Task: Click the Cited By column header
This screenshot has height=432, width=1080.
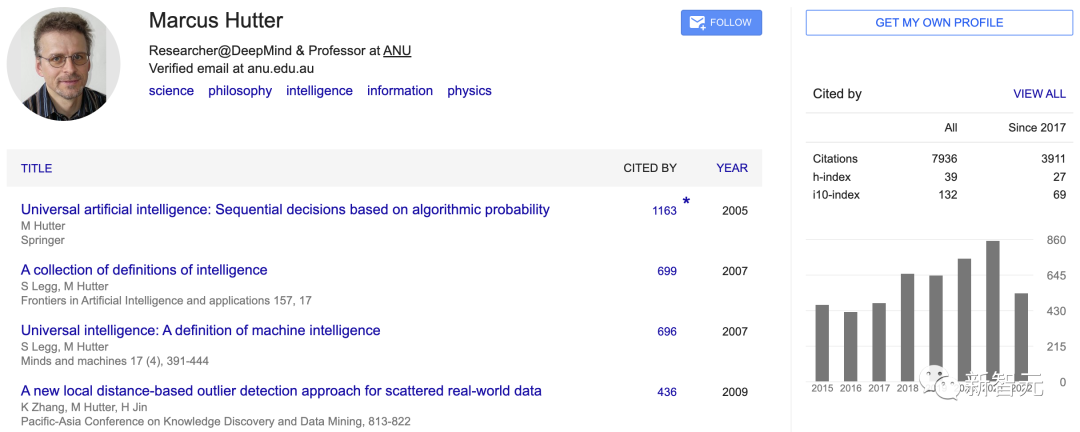Action: pos(650,168)
